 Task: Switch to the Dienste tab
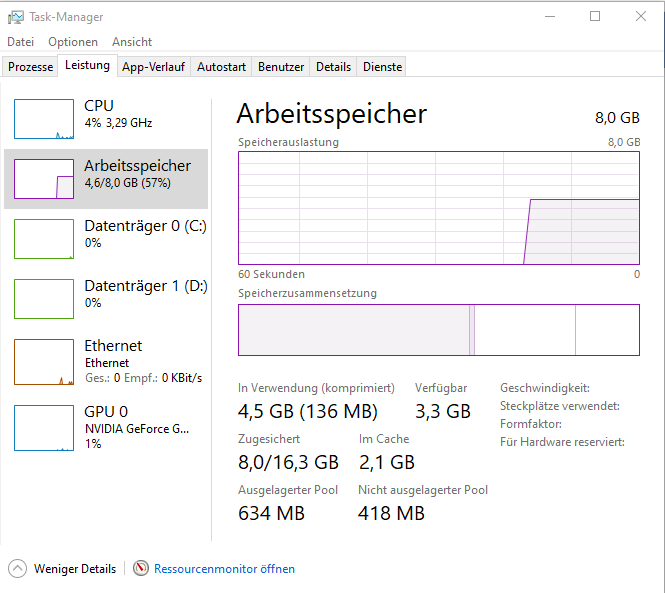tap(382, 67)
